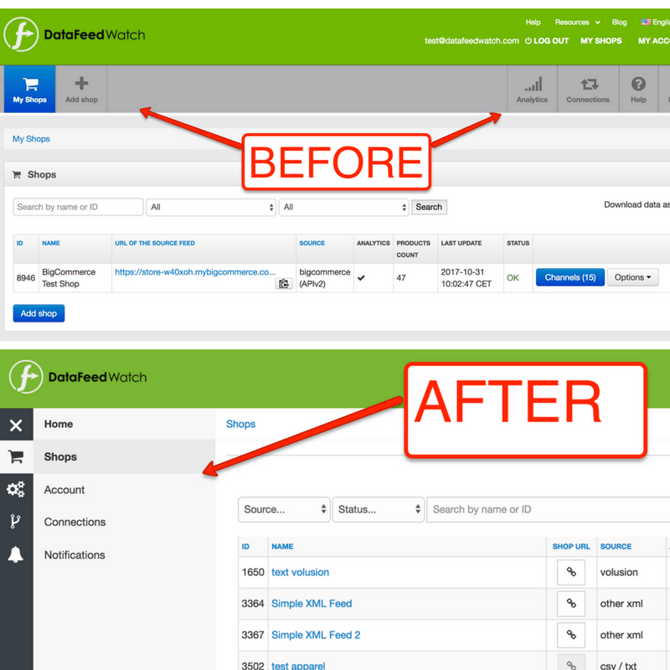Open the Simple XML Feed shop link

click(311, 604)
